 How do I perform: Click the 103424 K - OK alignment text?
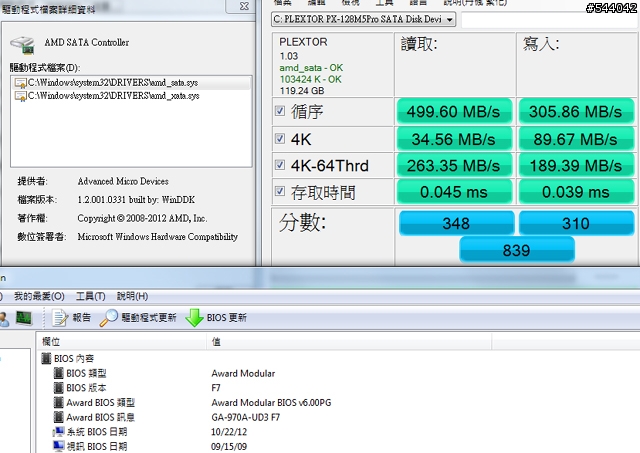[310, 79]
